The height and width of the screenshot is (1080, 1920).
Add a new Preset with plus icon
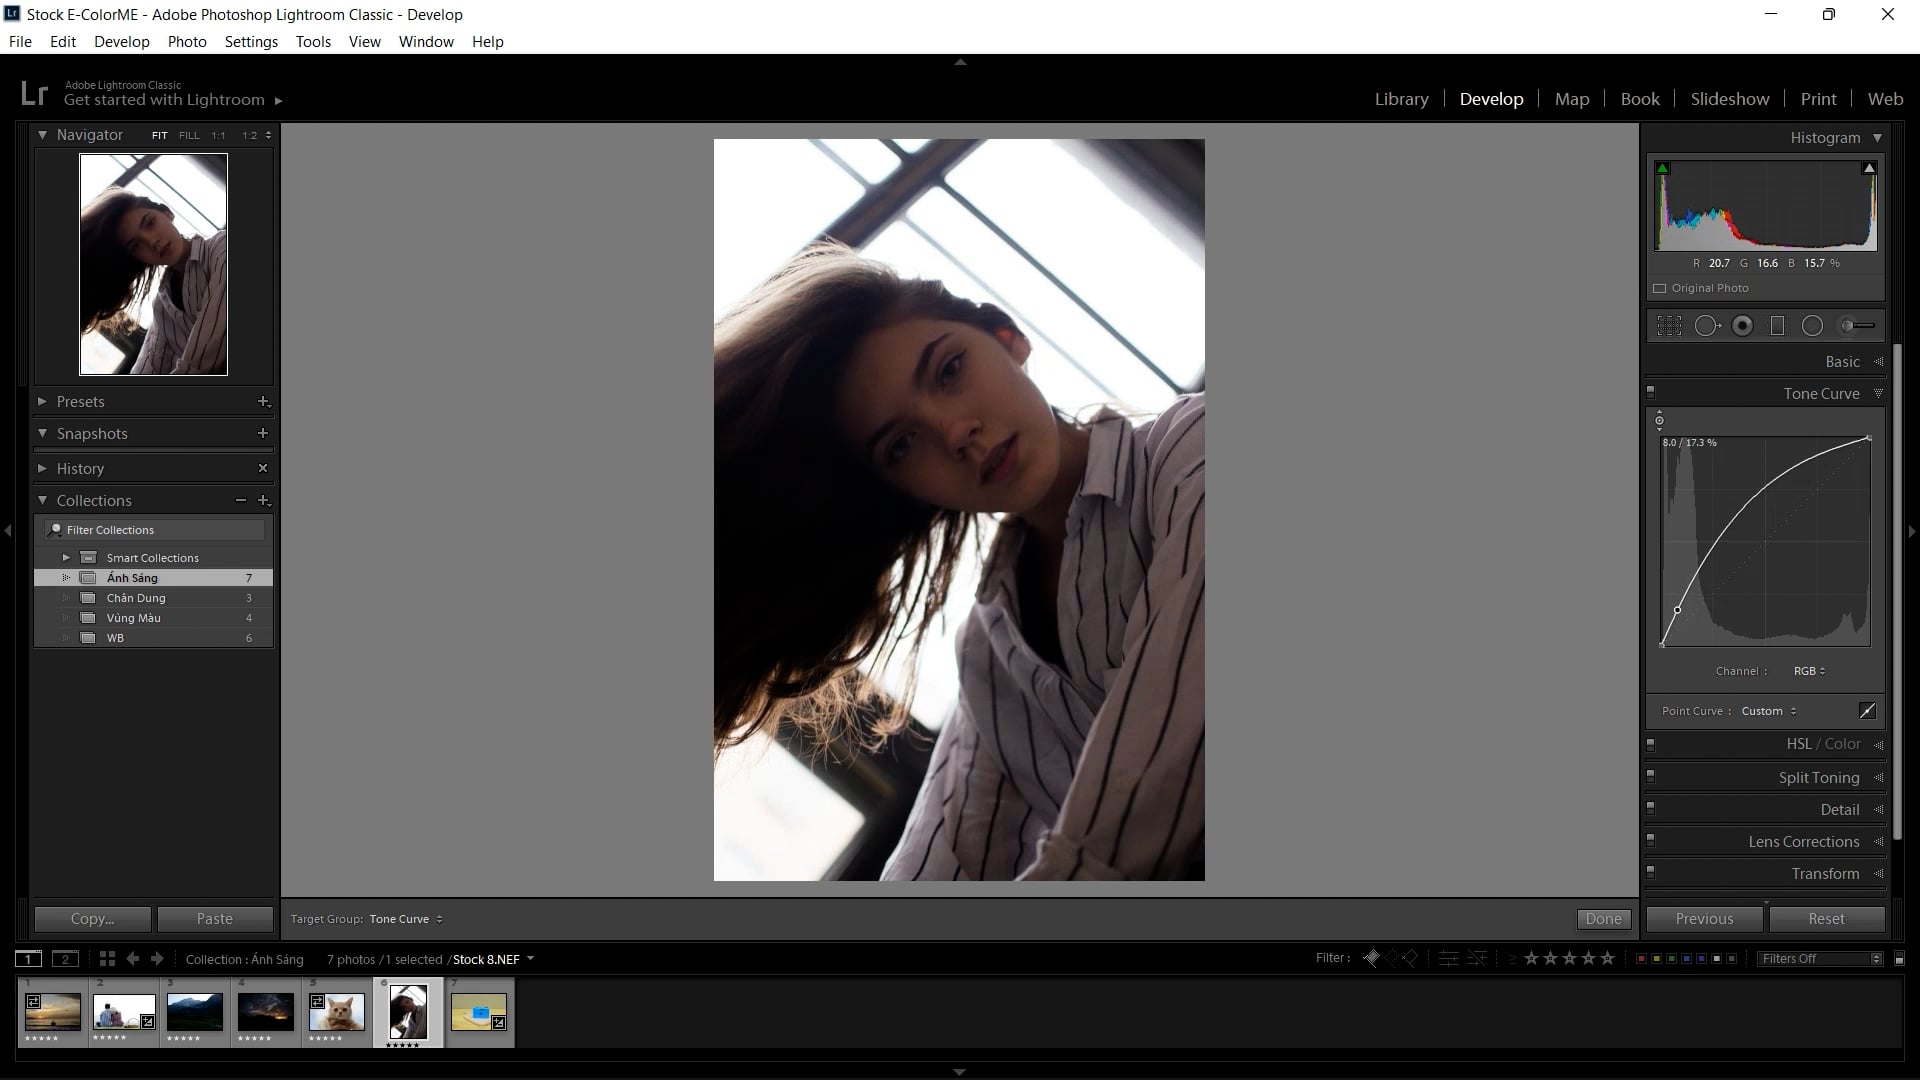263,401
